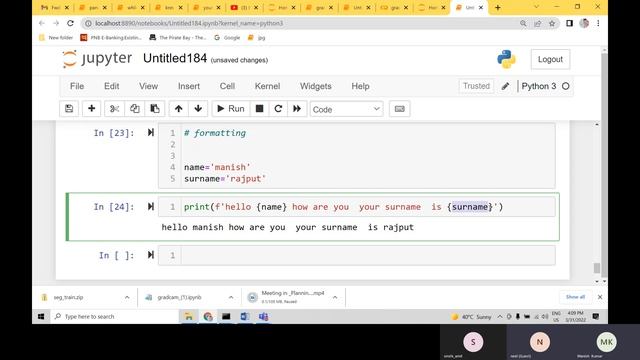The height and width of the screenshot is (360, 640).
Task: Click the name='manish' line in cell 23
Action: [217, 167]
